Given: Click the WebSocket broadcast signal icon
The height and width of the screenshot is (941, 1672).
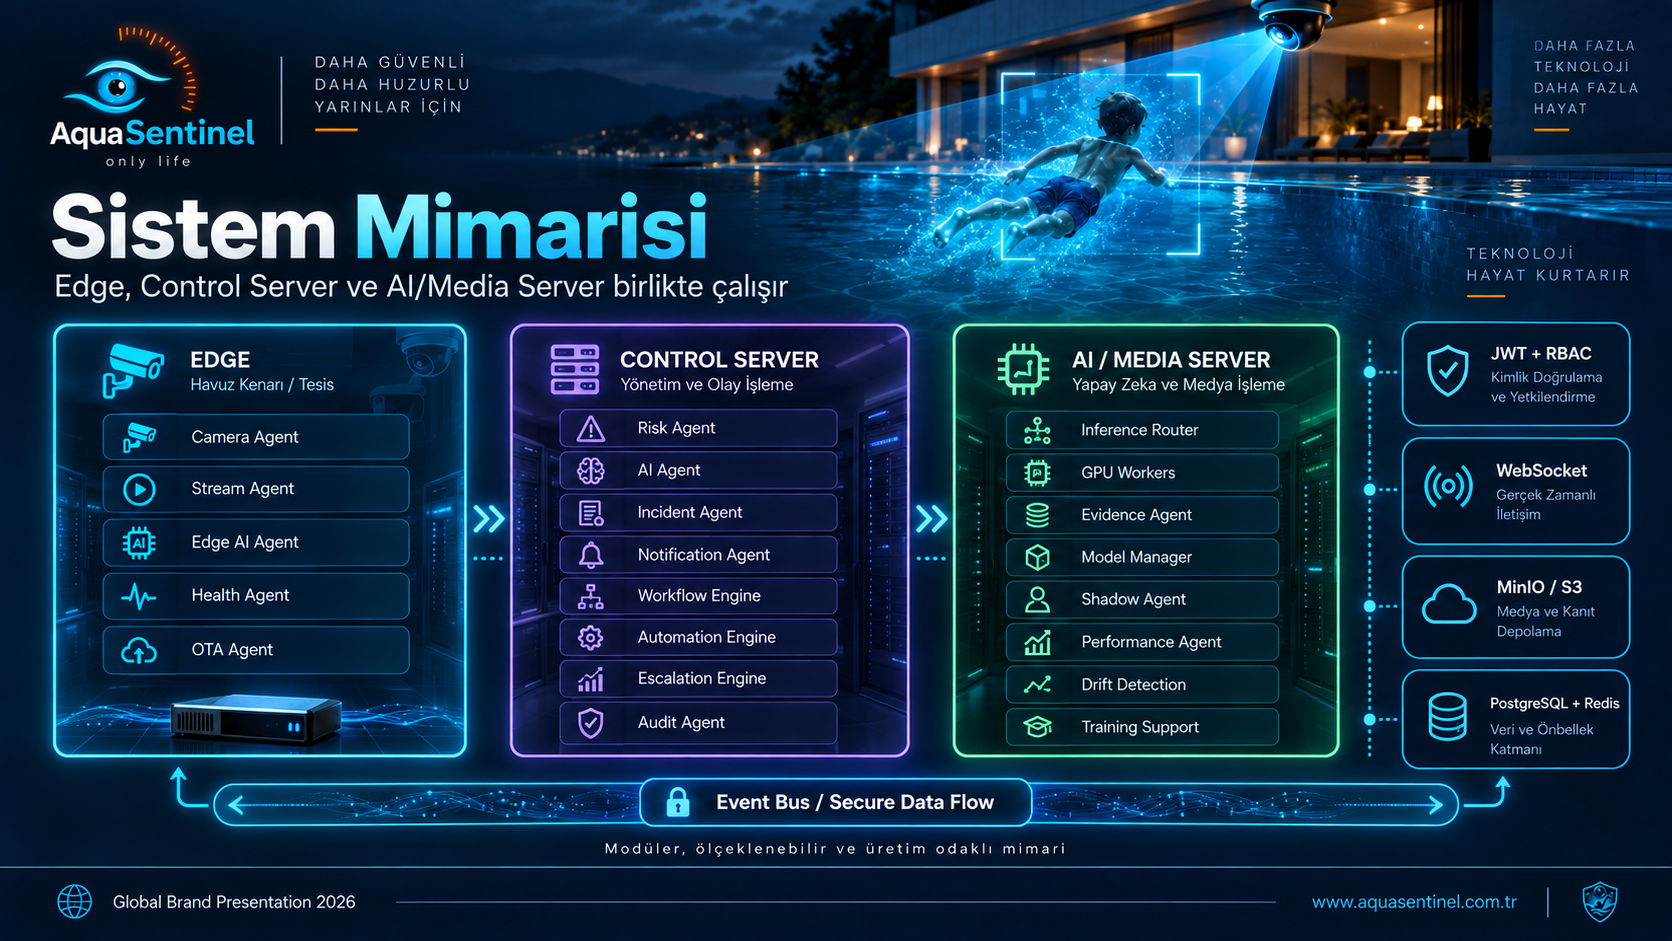Looking at the screenshot, I should tap(1448, 487).
